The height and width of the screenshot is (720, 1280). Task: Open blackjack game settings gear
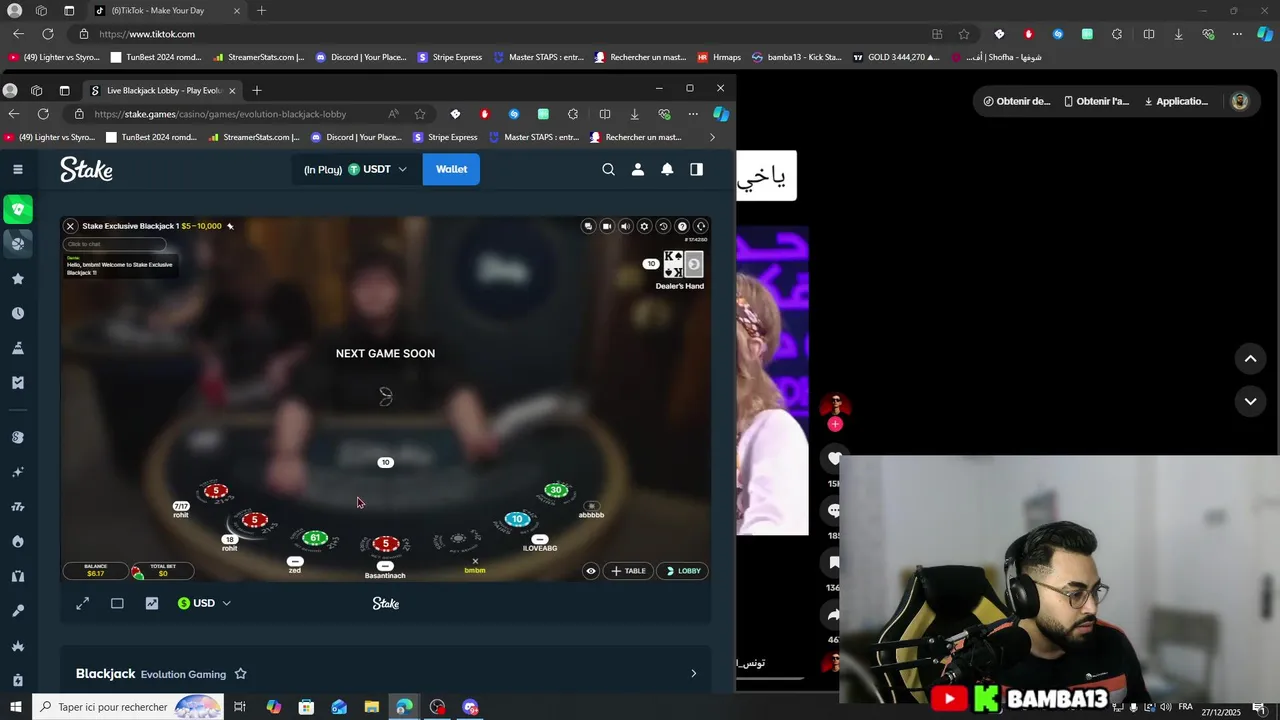click(x=644, y=226)
